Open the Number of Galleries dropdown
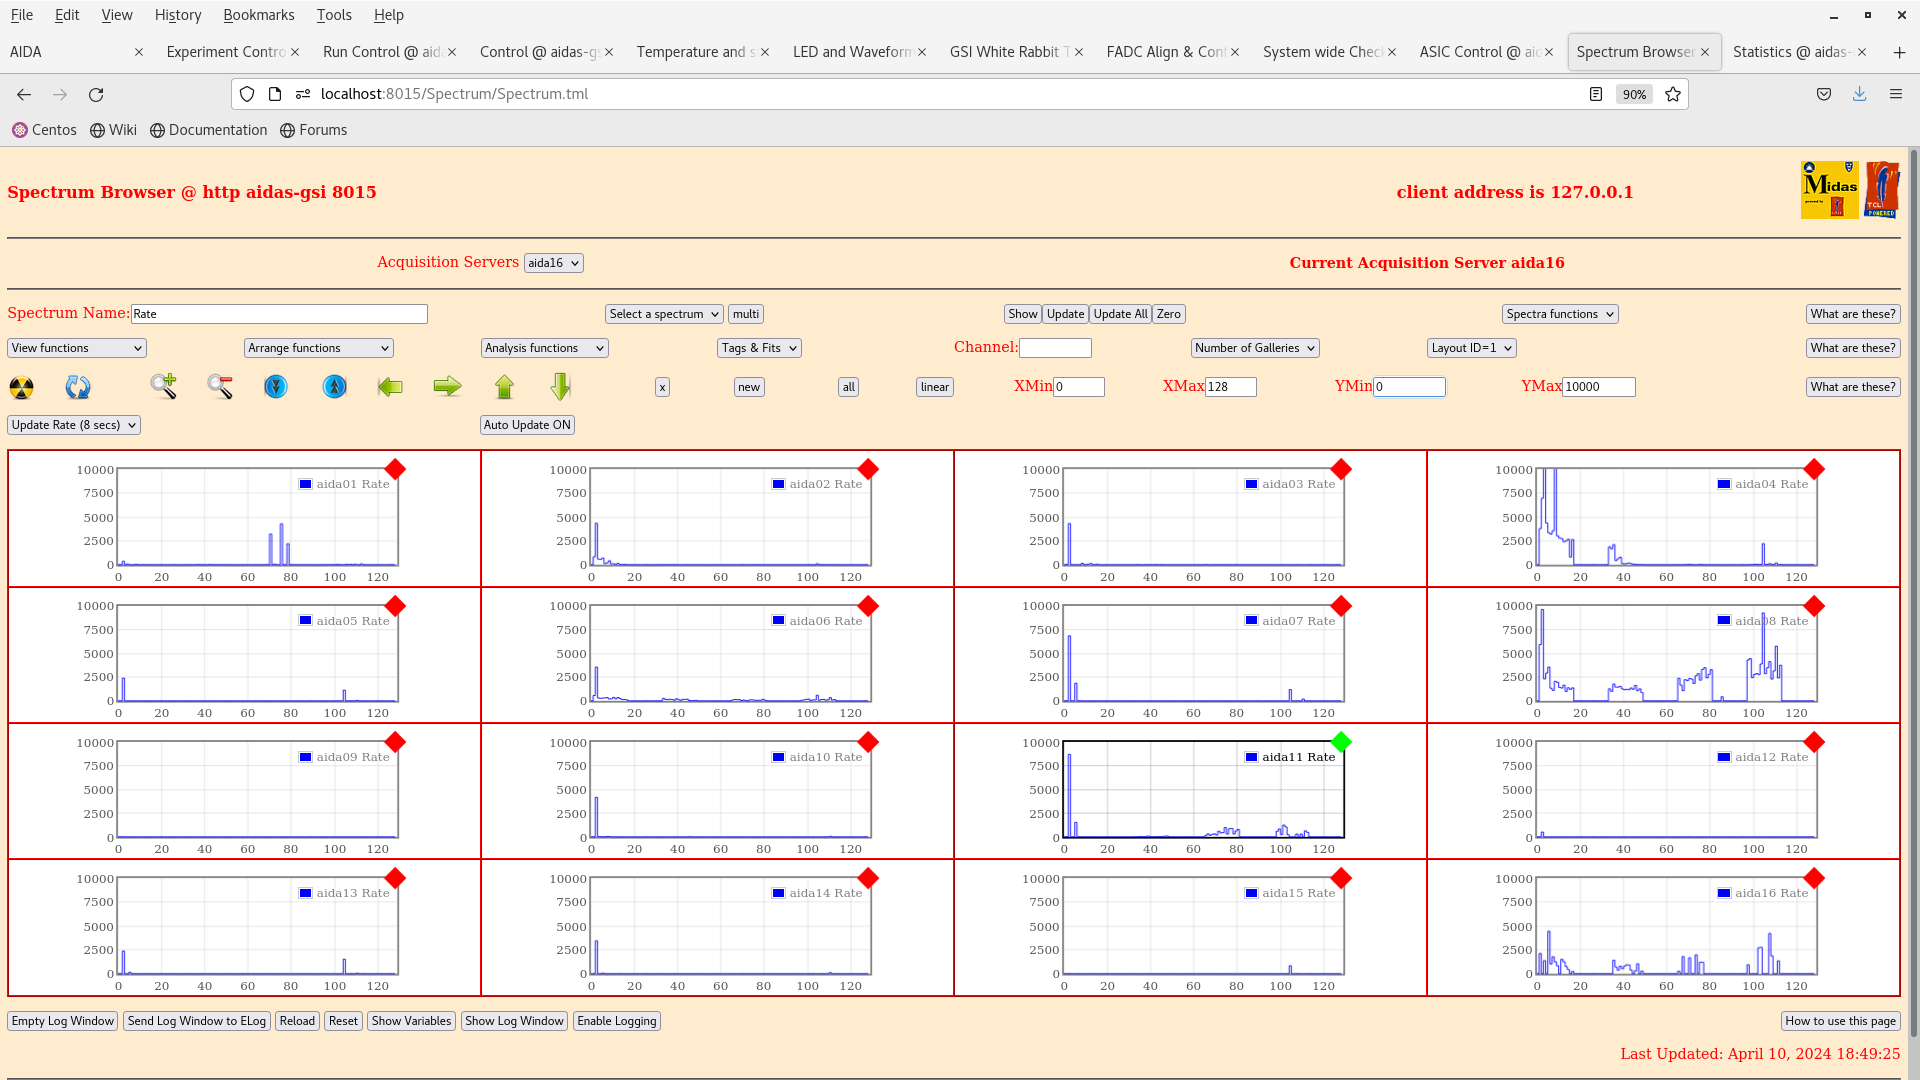This screenshot has width=1920, height=1080. [x=1255, y=348]
